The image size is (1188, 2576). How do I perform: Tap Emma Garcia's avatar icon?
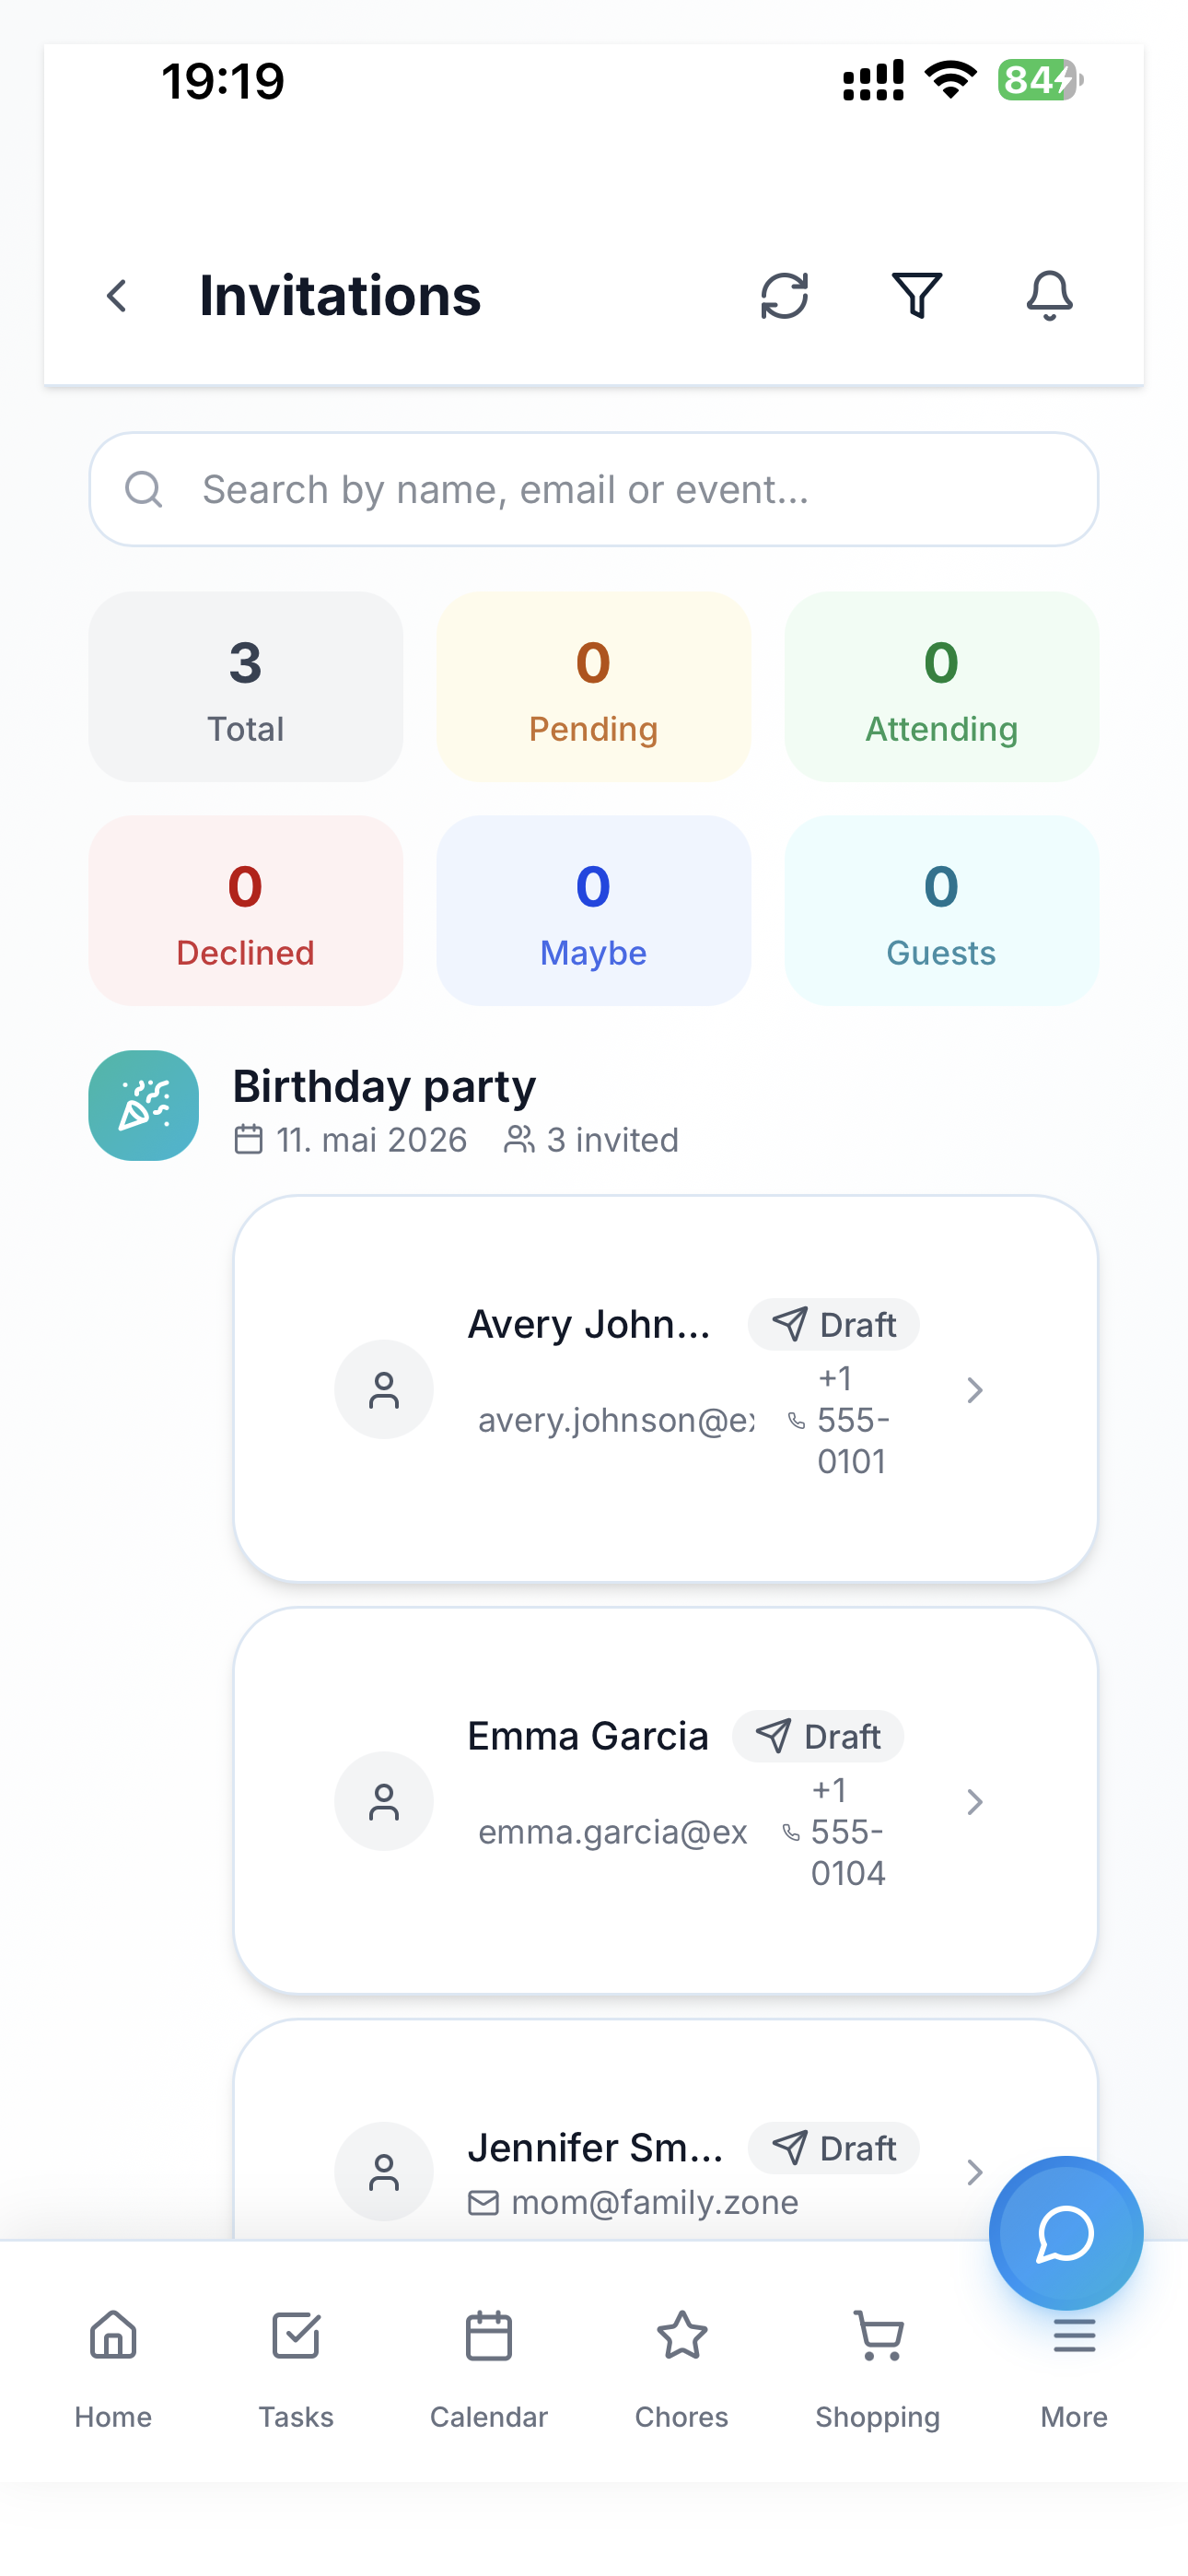coord(384,1801)
